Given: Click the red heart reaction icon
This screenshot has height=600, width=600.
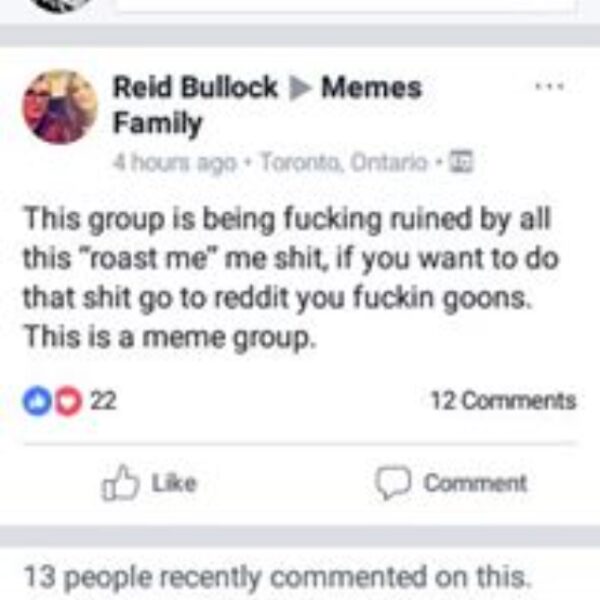Looking at the screenshot, I should click(68, 401).
